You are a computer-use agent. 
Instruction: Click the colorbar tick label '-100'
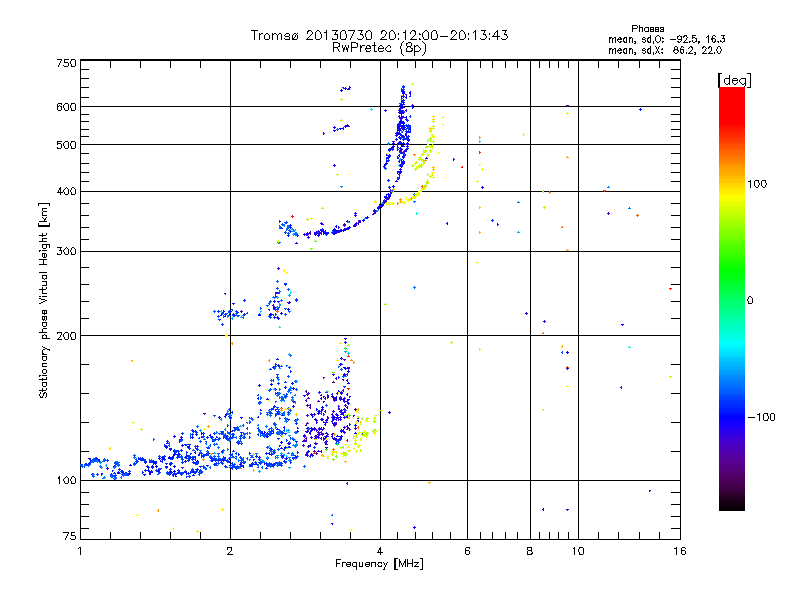(x=761, y=417)
